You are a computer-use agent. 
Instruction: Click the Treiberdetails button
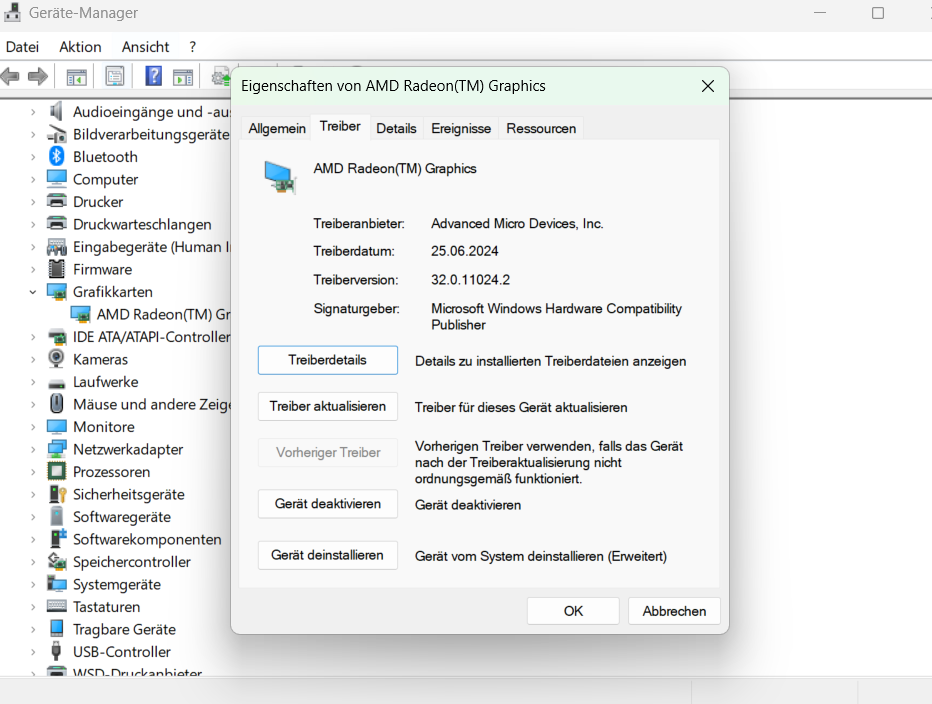click(x=328, y=360)
